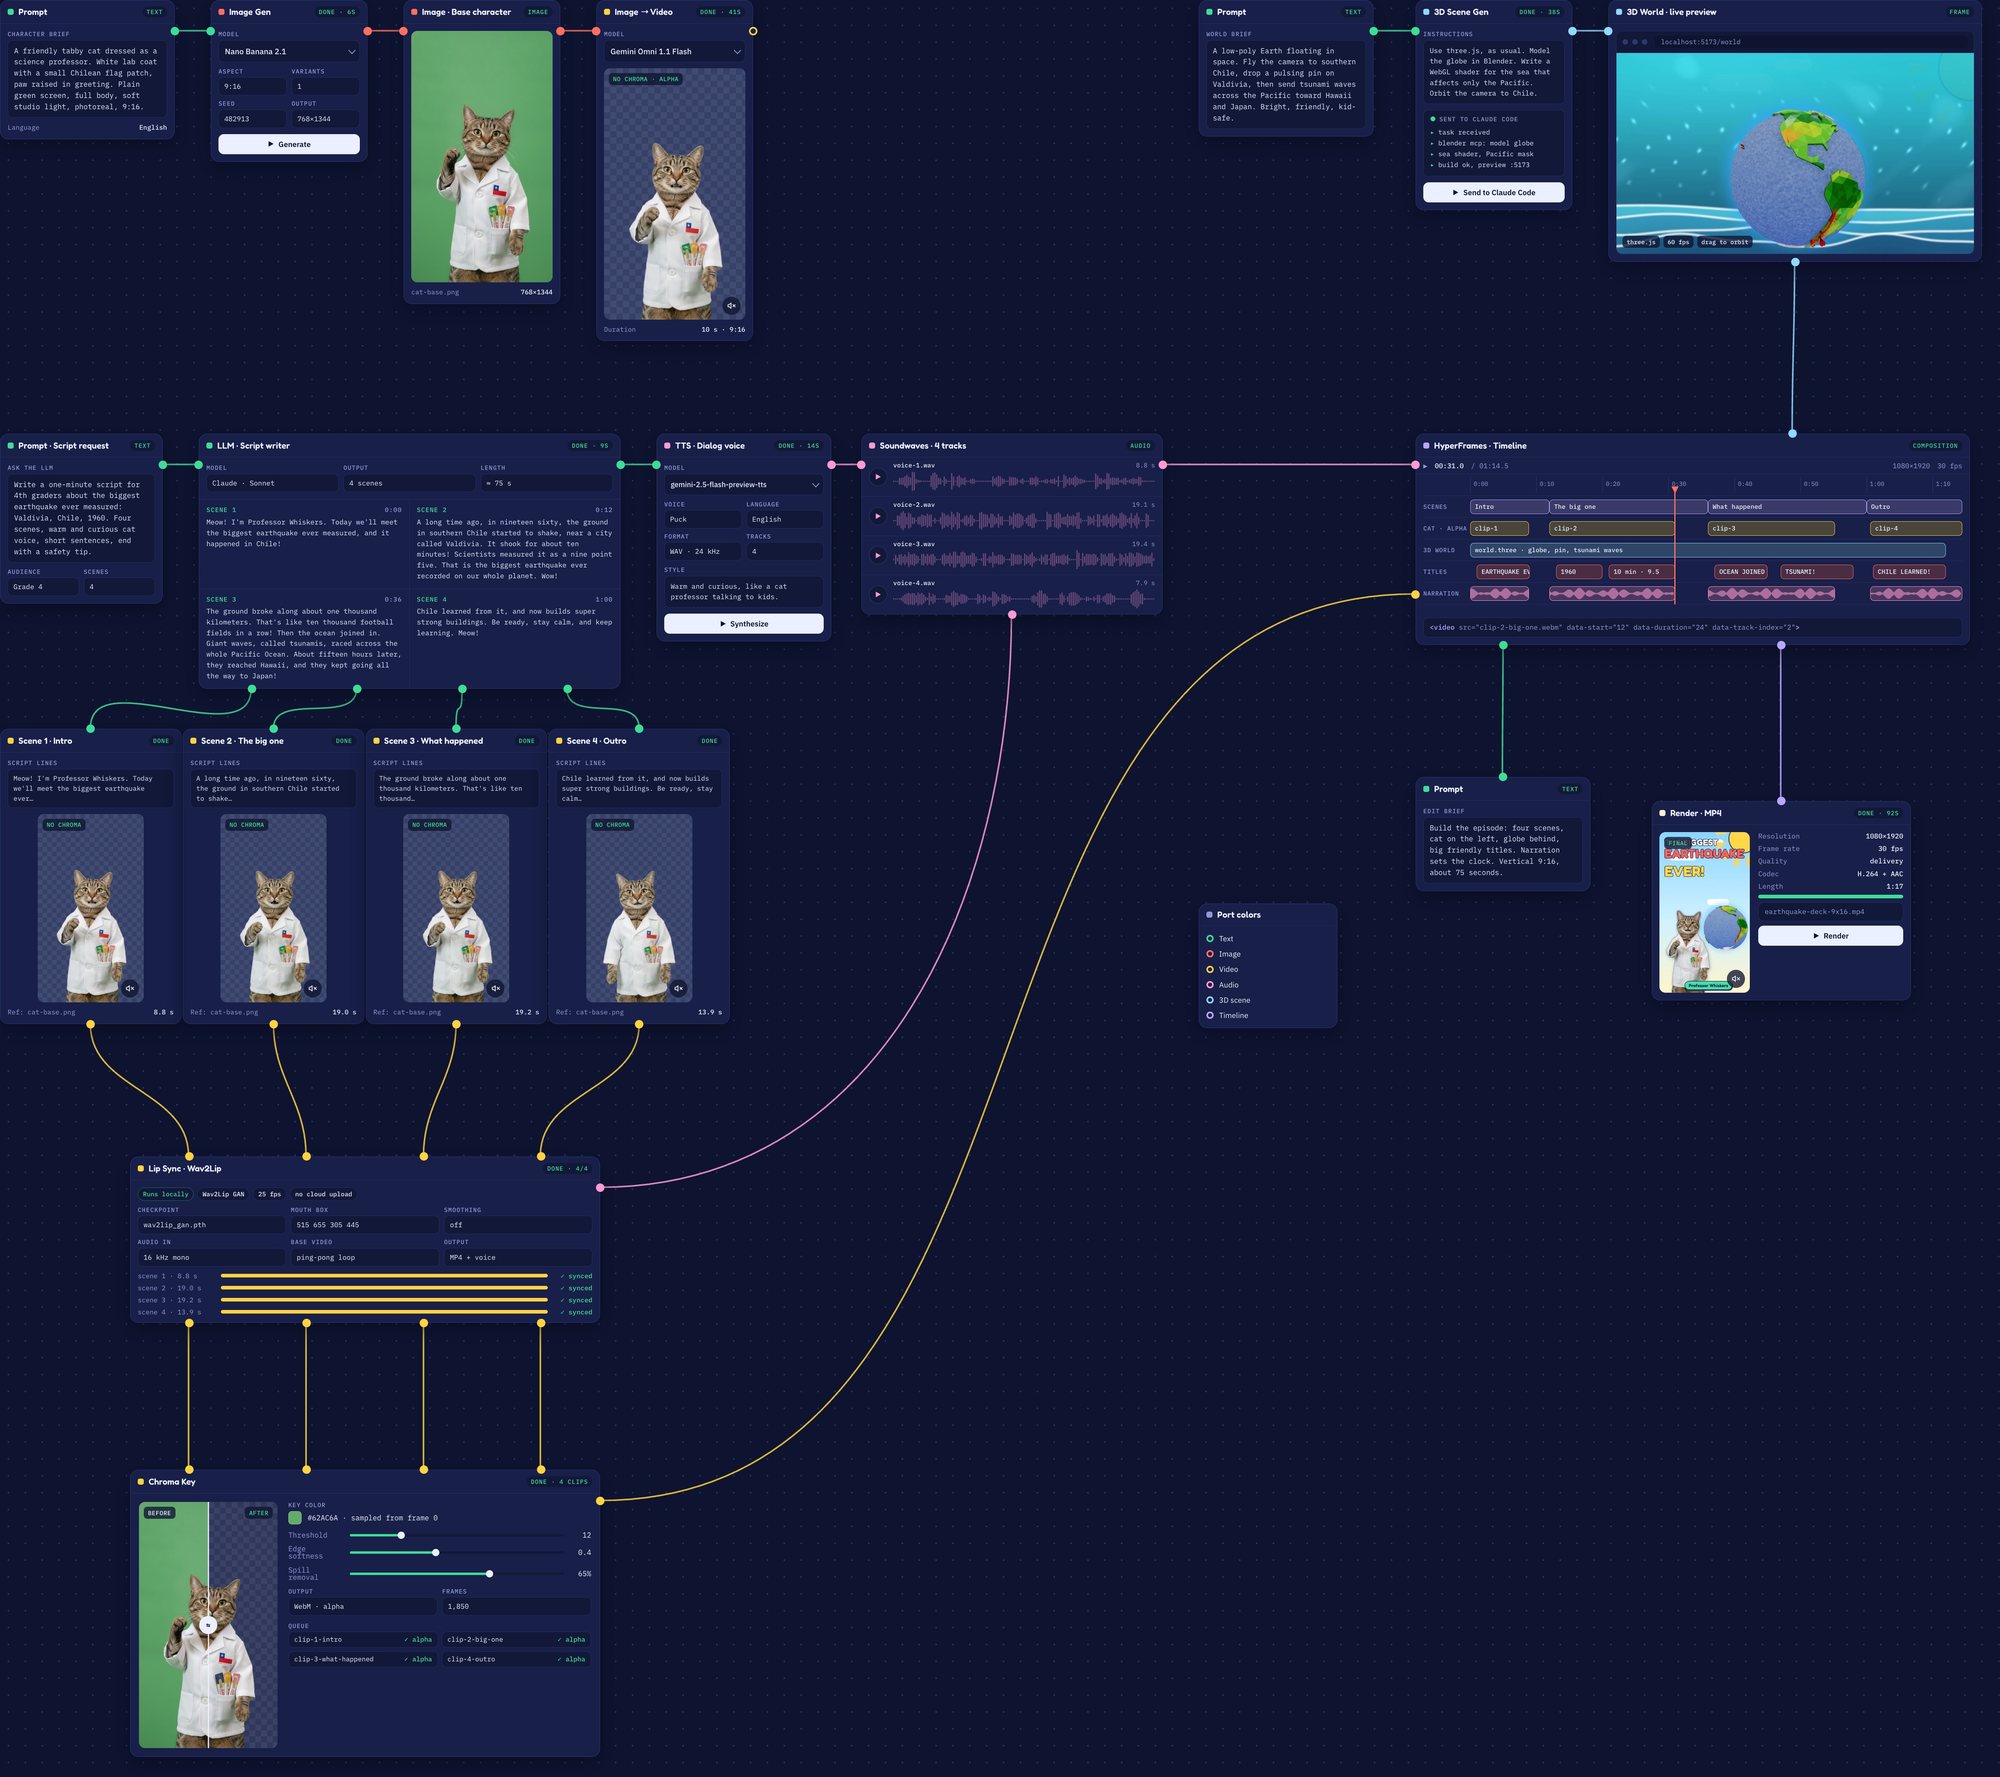The height and width of the screenshot is (1777, 2000).
Task: Unmute the Image to Video cat preview
Action: [731, 305]
